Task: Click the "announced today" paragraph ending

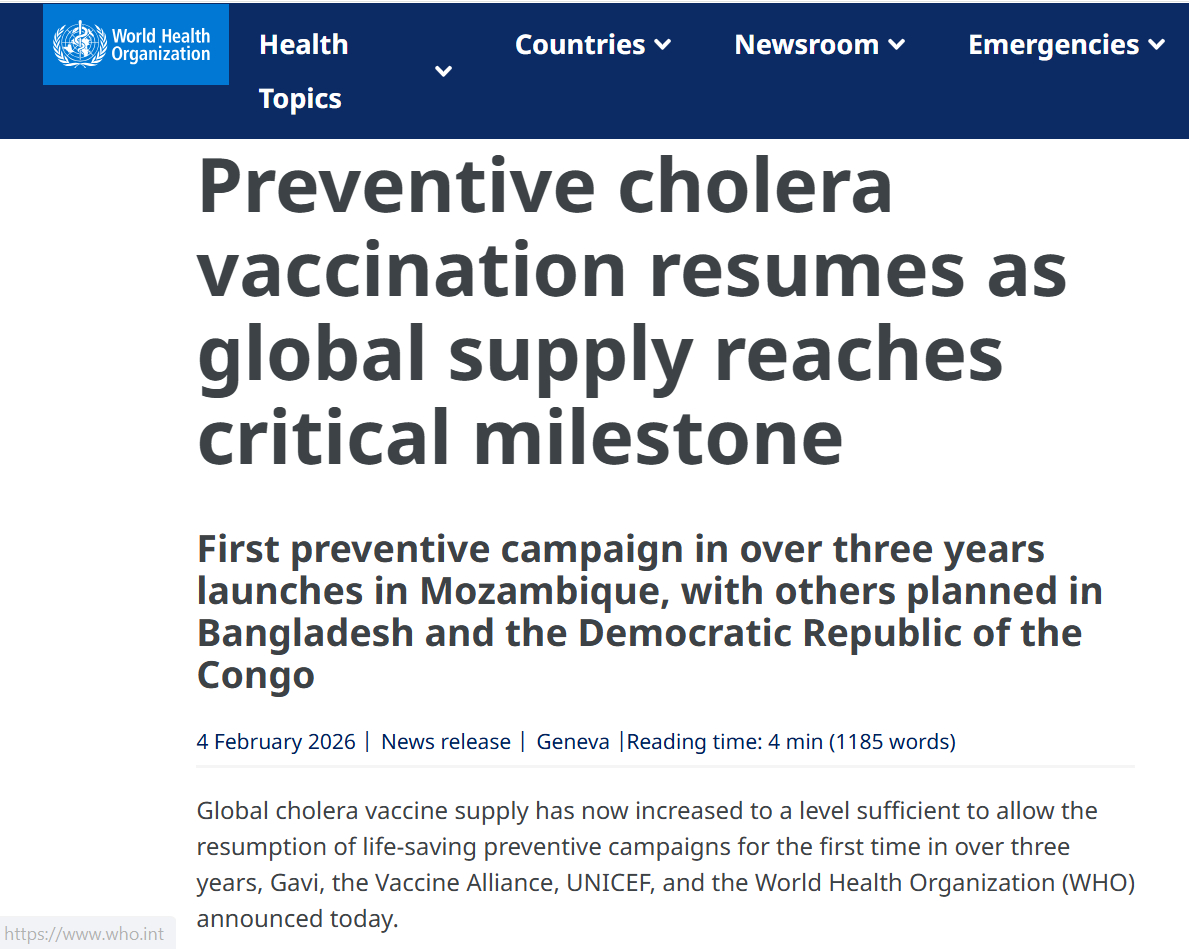Action: [297, 919]
